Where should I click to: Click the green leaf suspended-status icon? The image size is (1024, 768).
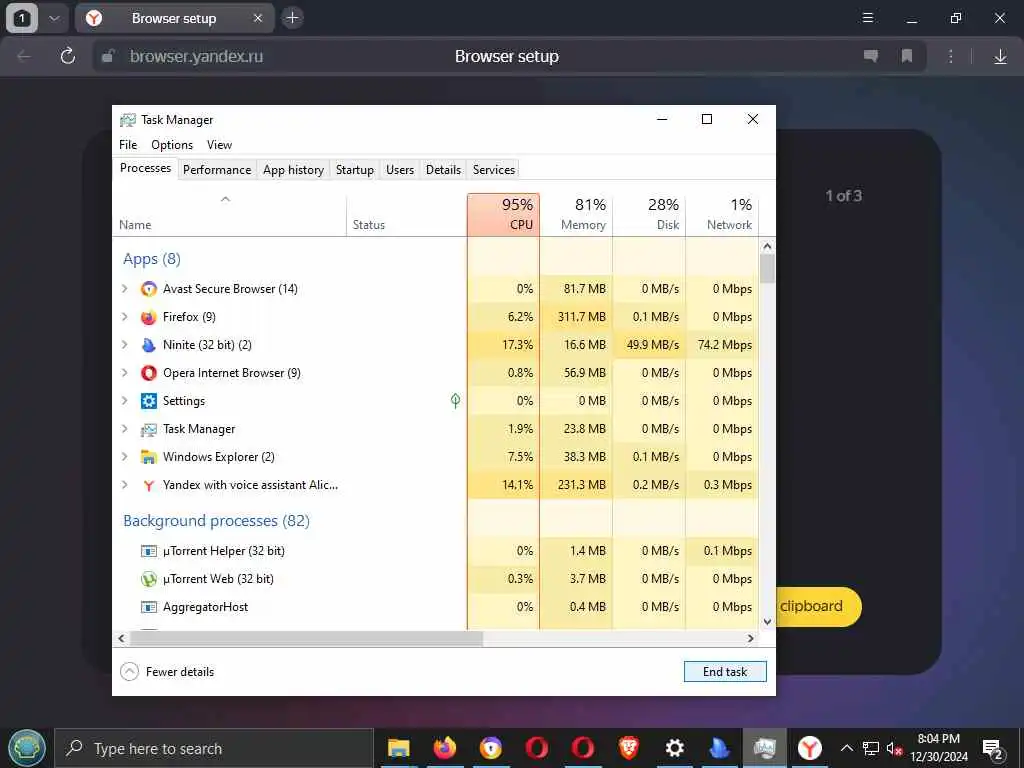click(x=455, y=400)
